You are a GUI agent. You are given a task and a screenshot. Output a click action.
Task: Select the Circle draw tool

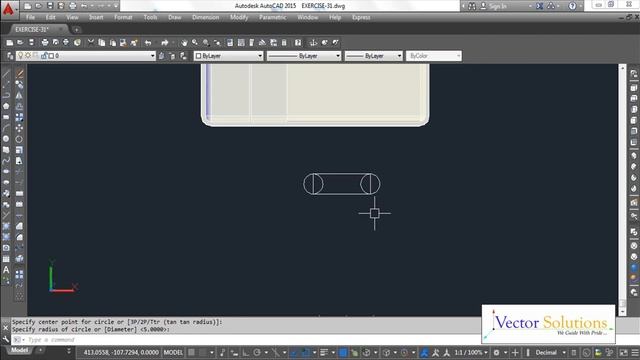pyautogui.click(x=6, y=139)
